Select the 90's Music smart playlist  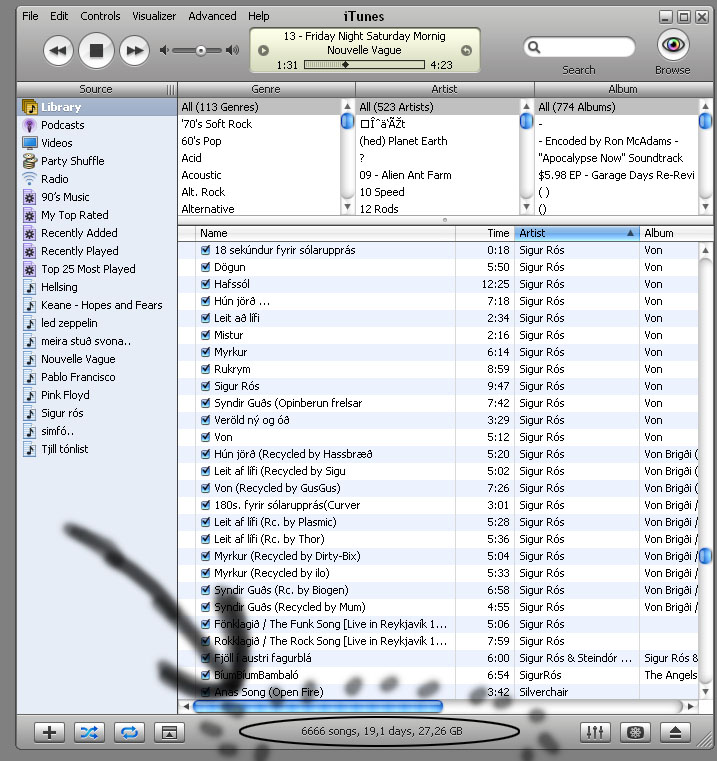(65, 197)
